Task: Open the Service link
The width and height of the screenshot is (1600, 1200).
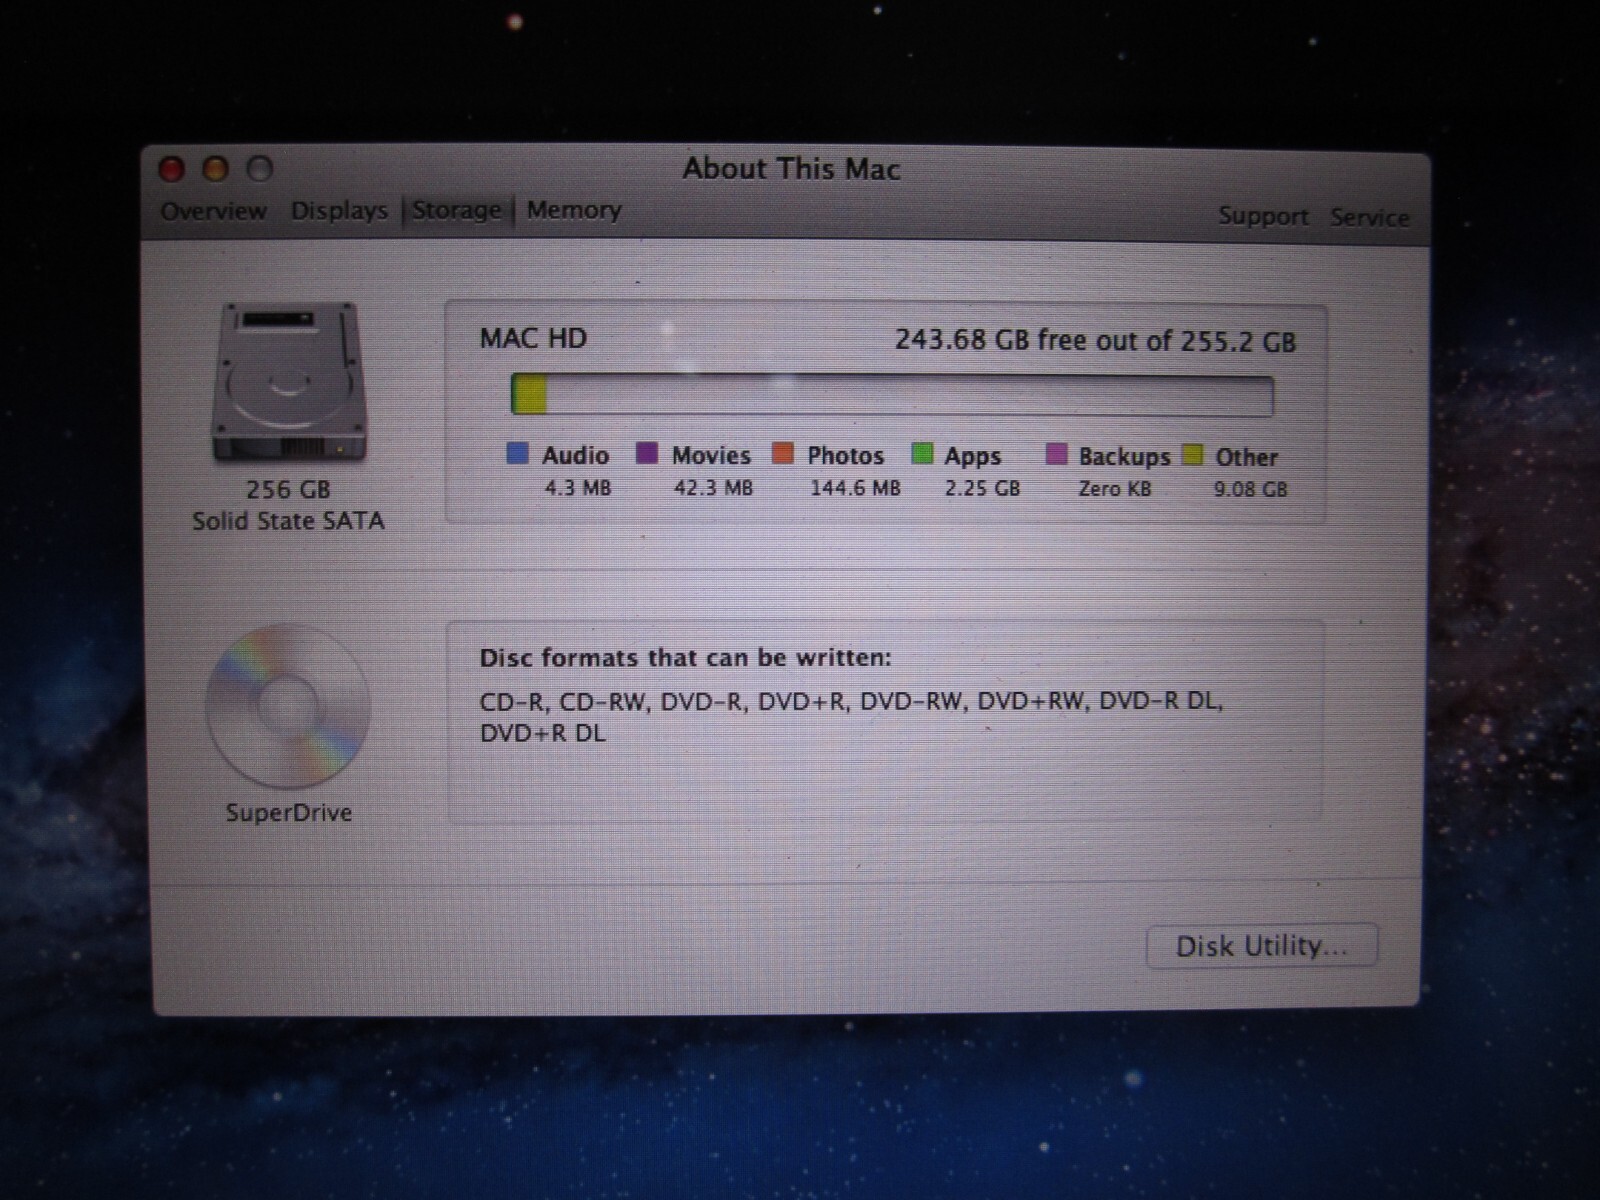Action: (x=1369, y=217)
